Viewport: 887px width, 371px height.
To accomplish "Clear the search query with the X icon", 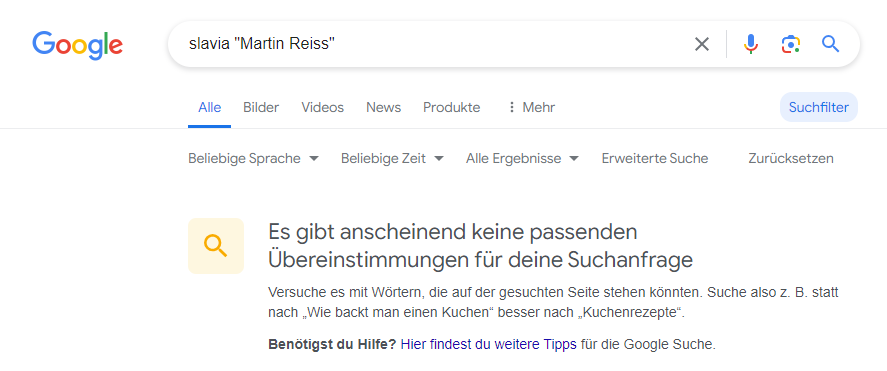I will click(x=701, y=44).
